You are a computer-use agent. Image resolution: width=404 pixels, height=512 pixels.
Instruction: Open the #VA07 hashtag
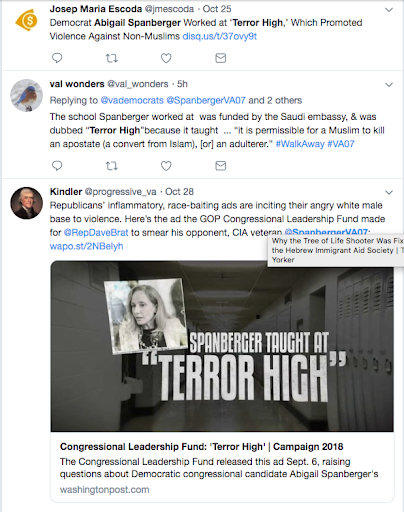click(341, 144)
